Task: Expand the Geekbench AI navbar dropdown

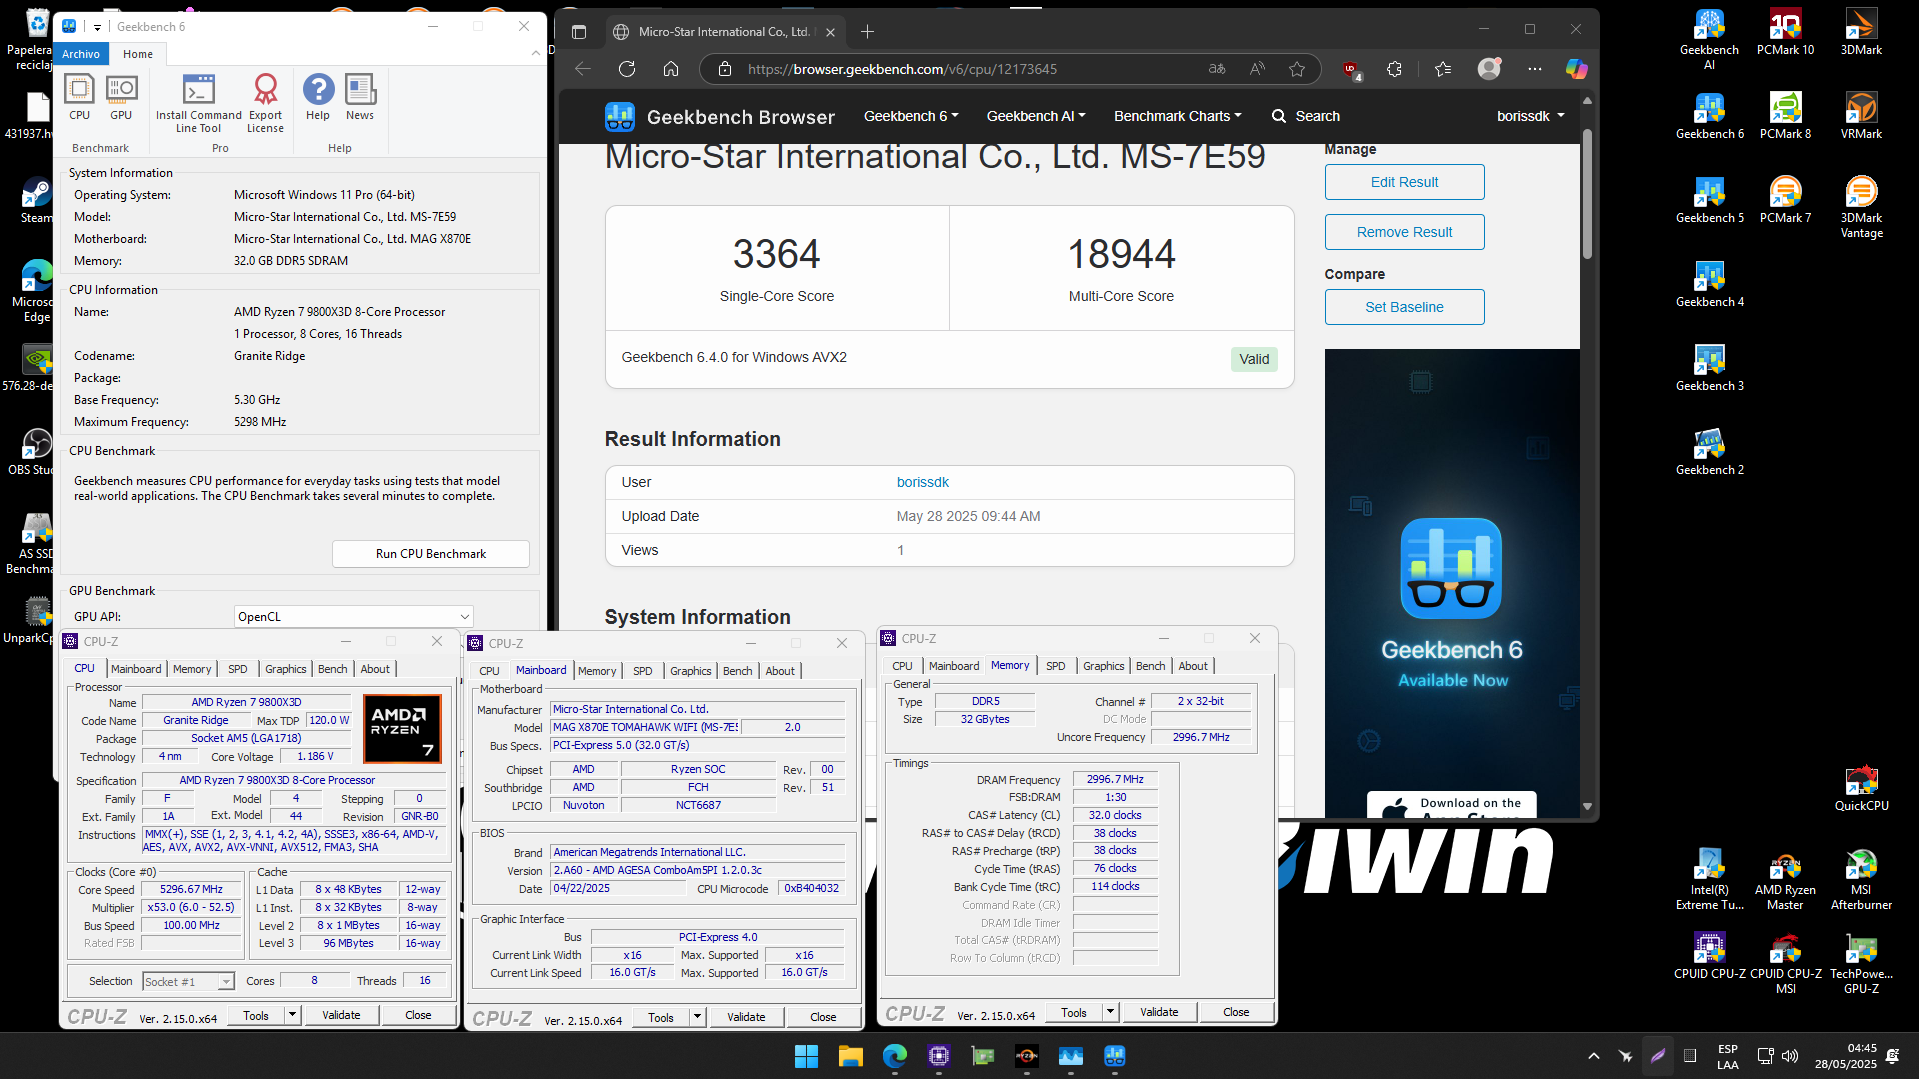Action: [x=1035, y=116]
